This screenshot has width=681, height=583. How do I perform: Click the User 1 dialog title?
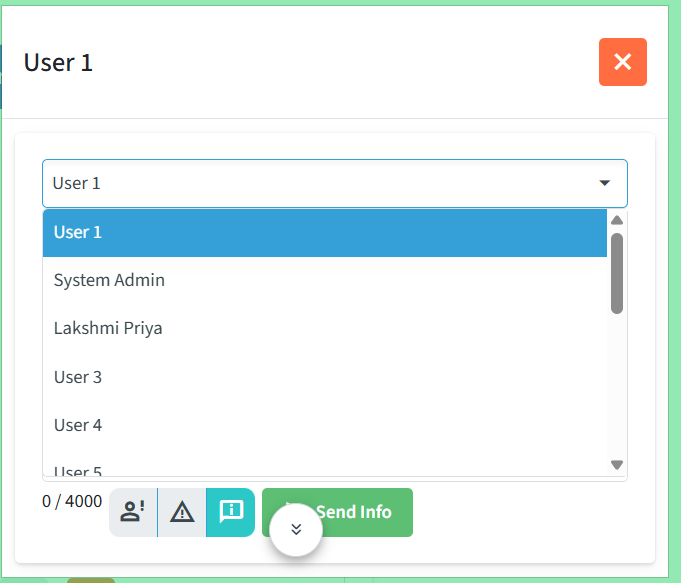click(58, 63)
